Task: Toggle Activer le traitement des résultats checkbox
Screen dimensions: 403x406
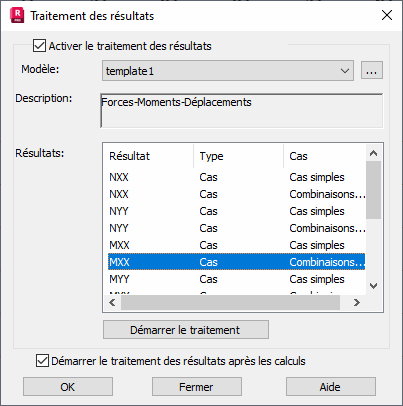Action: coord(39,46)
